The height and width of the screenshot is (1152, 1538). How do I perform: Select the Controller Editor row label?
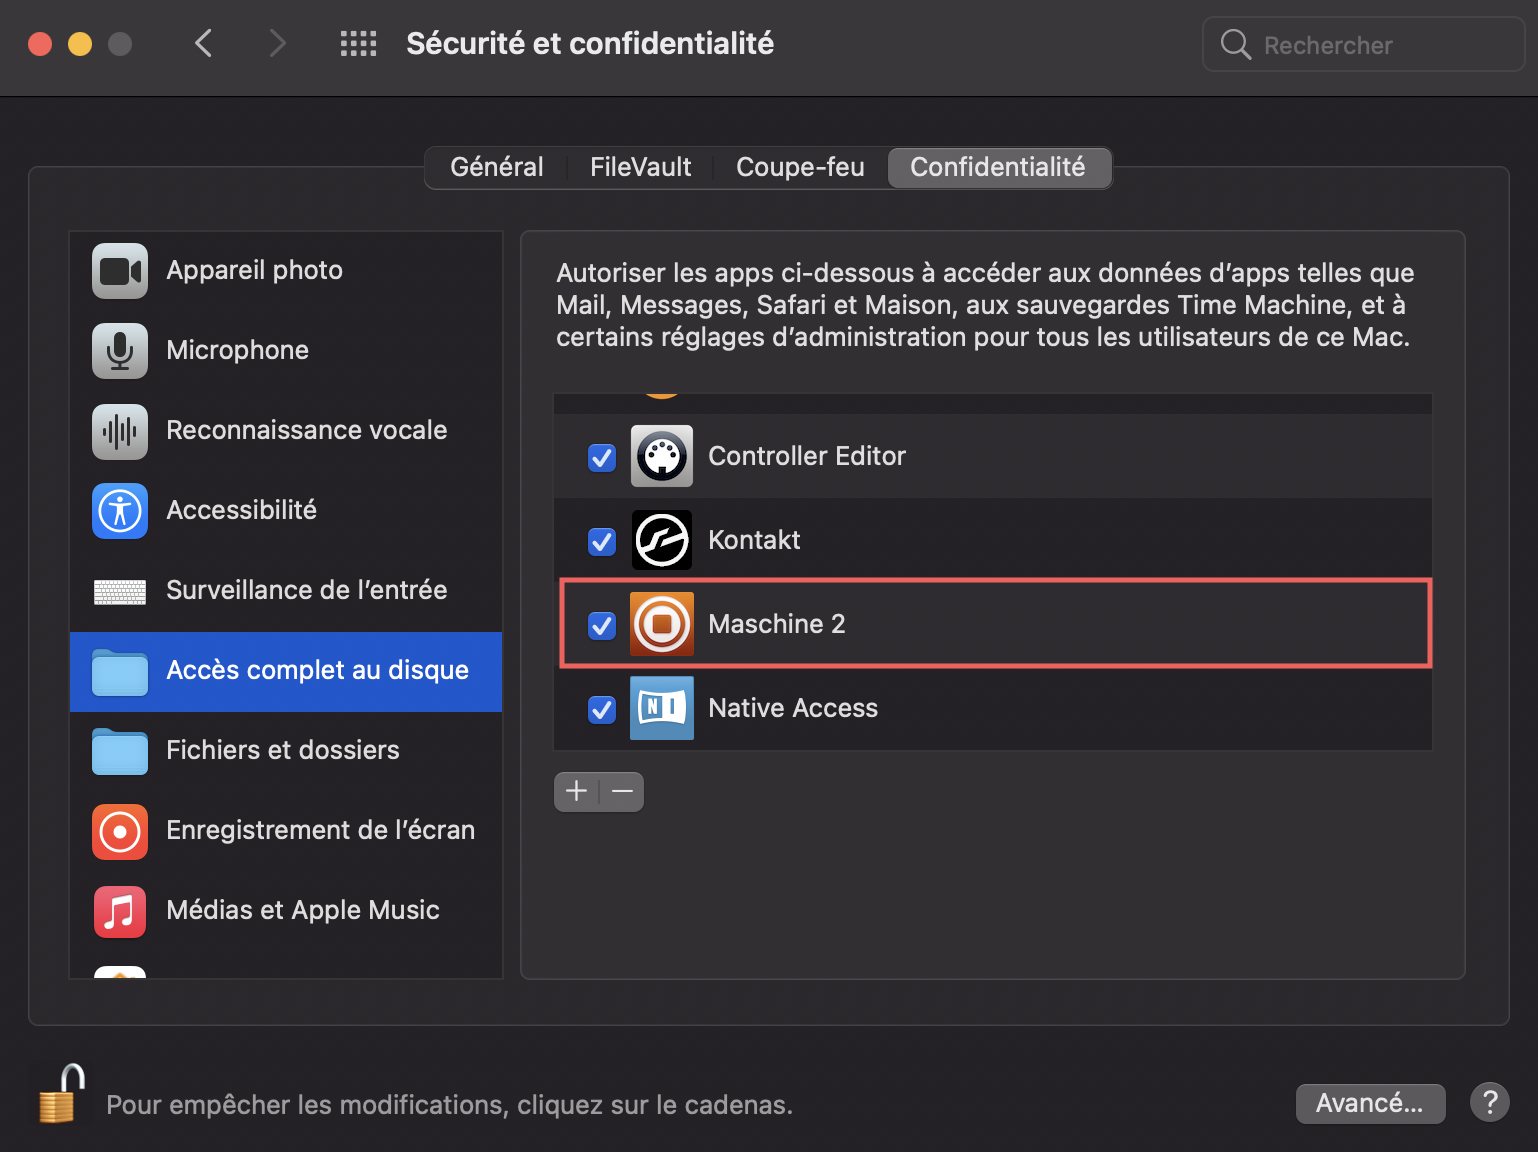point(807,456)
